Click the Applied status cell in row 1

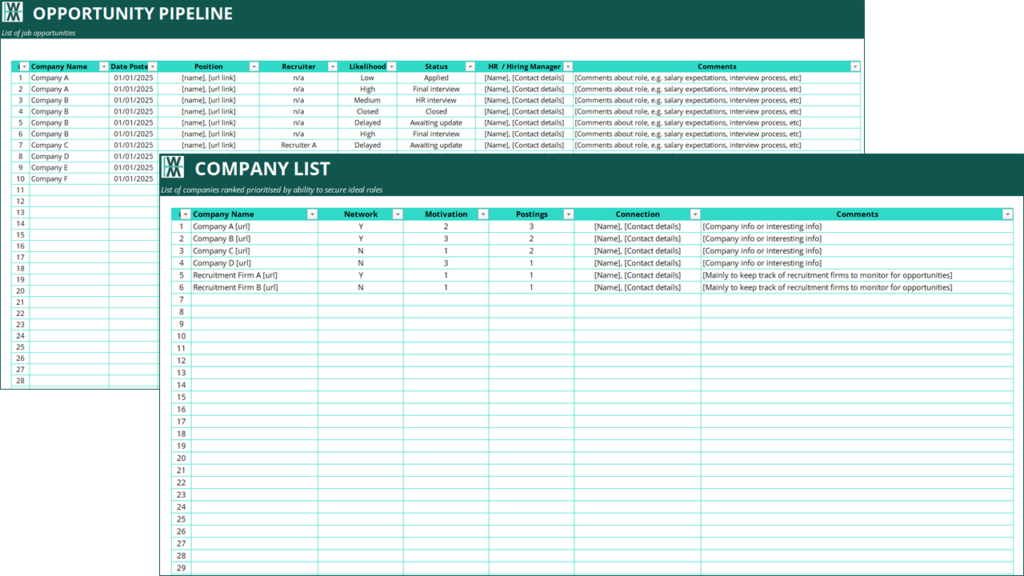[436, 78]
